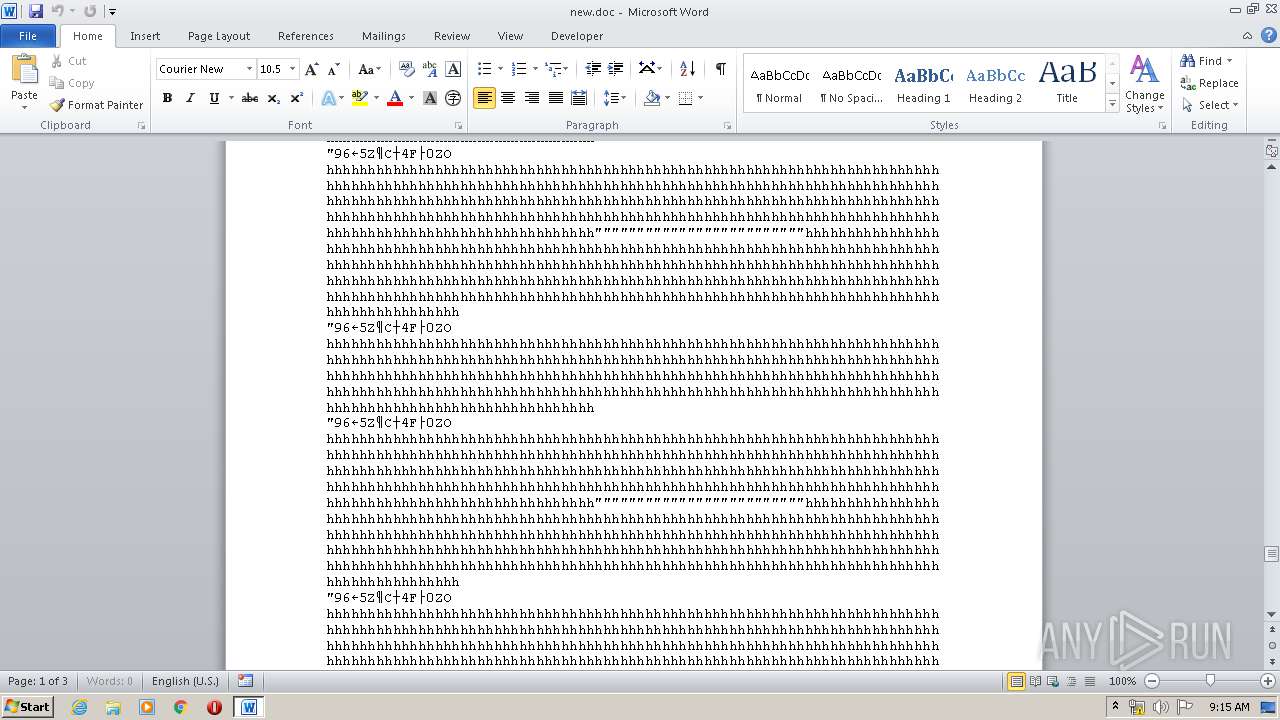The height and width of the screenshot is (720, 1280).
Task: Open the Select dropdown
Action: click(x=1210, y=105)
